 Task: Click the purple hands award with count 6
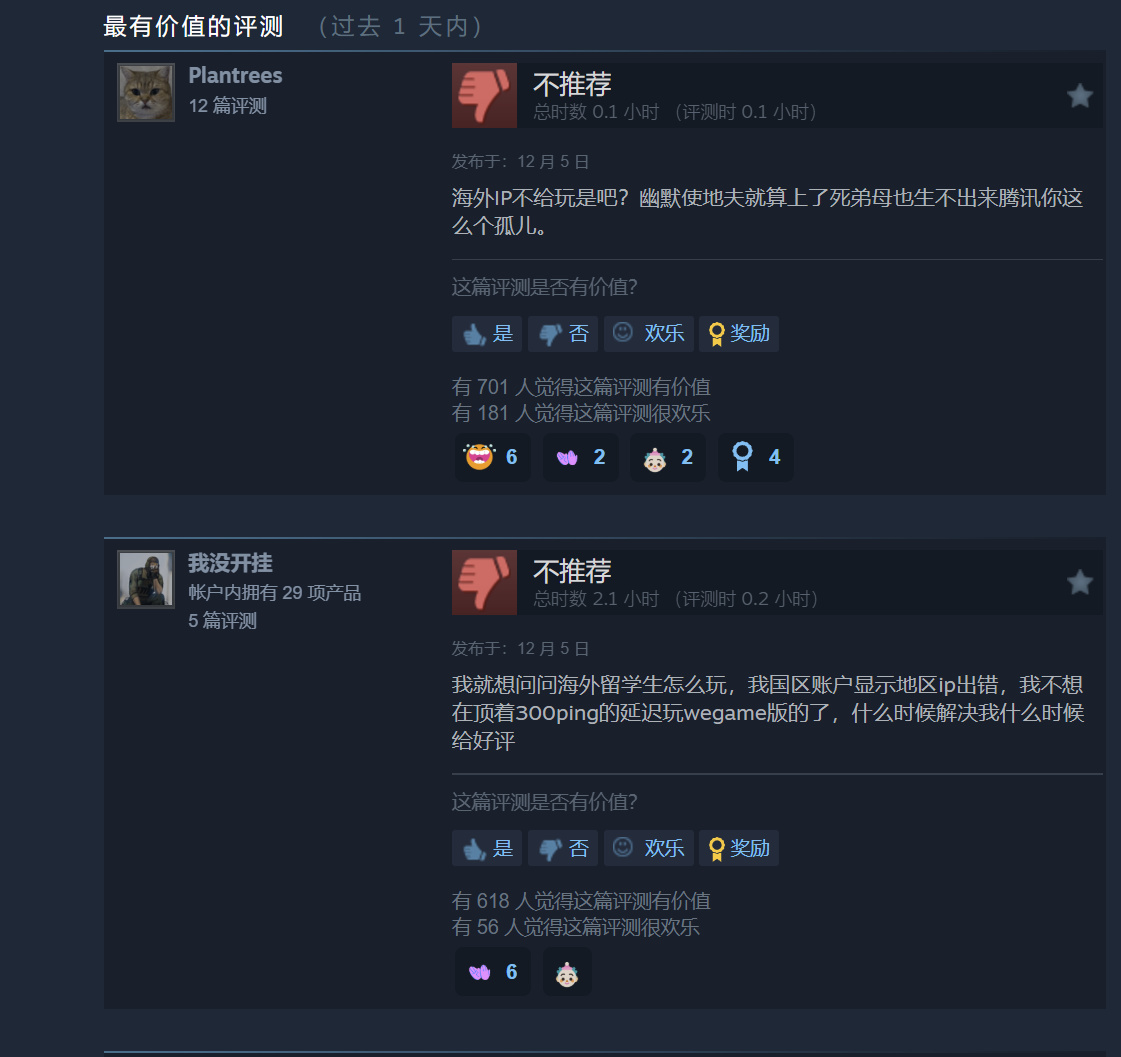(493, 972)
